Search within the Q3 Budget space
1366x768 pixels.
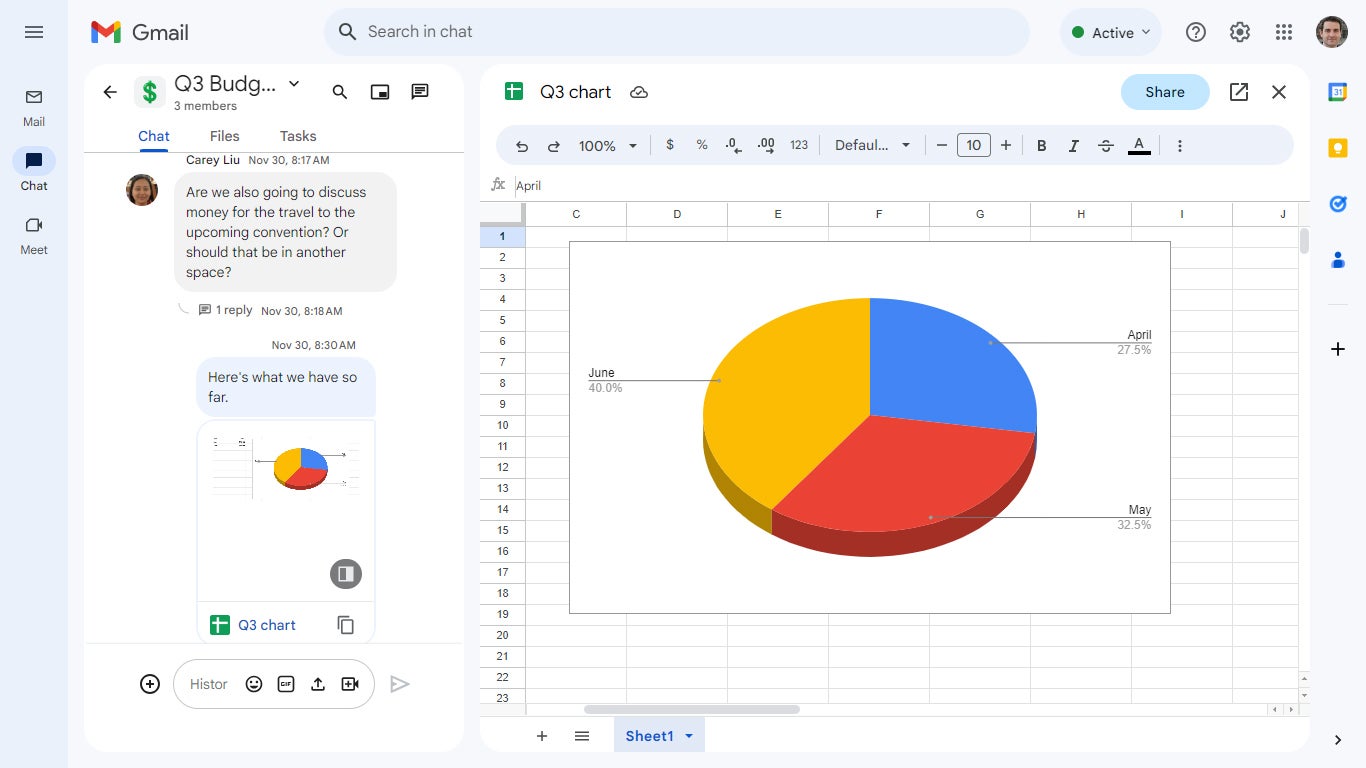coord(340,92)
